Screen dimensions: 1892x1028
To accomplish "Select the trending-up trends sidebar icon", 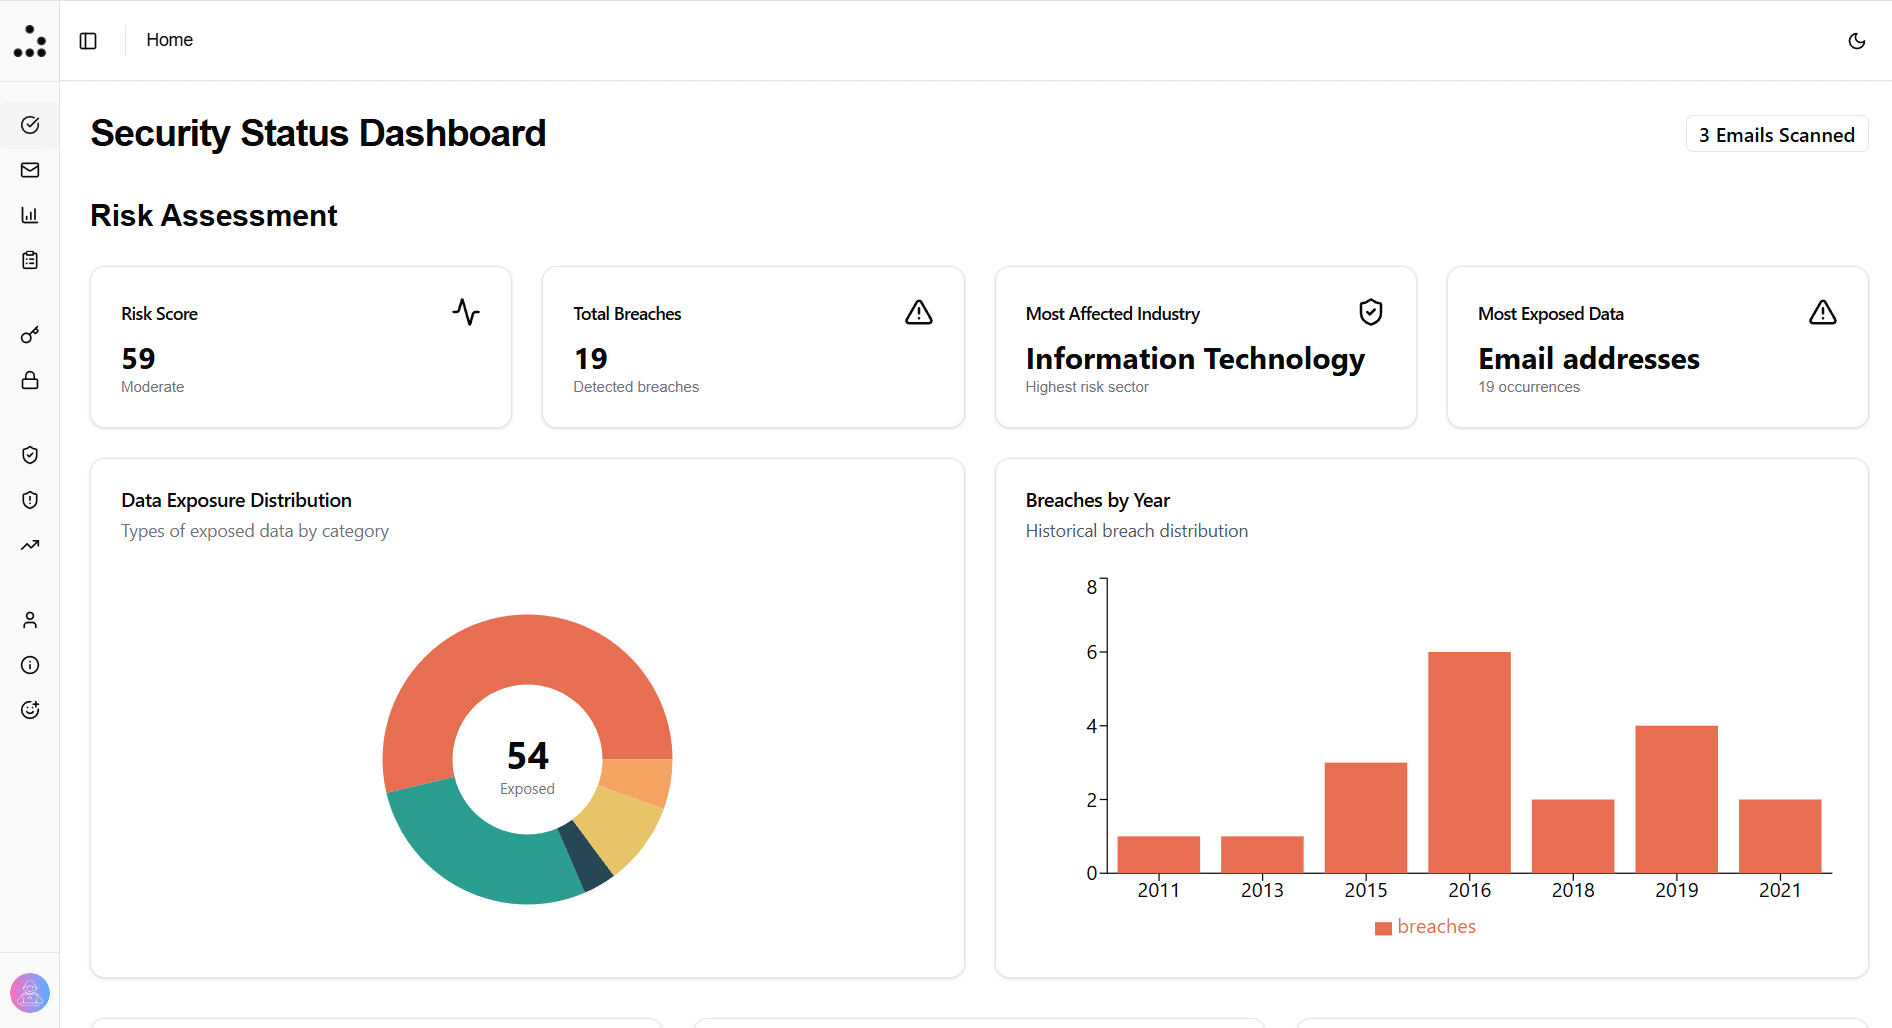I will [29, 545].
